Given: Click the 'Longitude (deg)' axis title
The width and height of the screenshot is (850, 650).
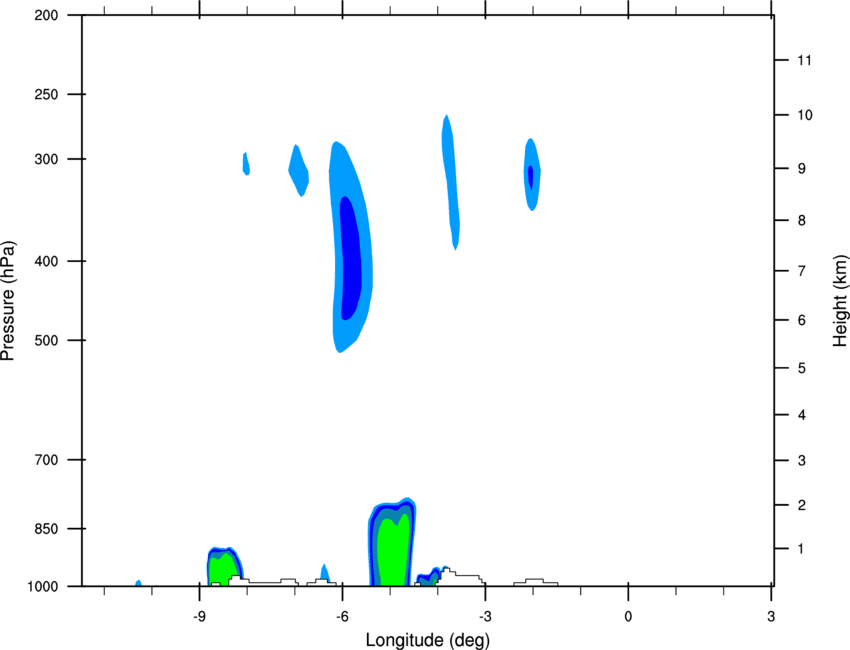Looking at the screenshot, I should [428, 640].
